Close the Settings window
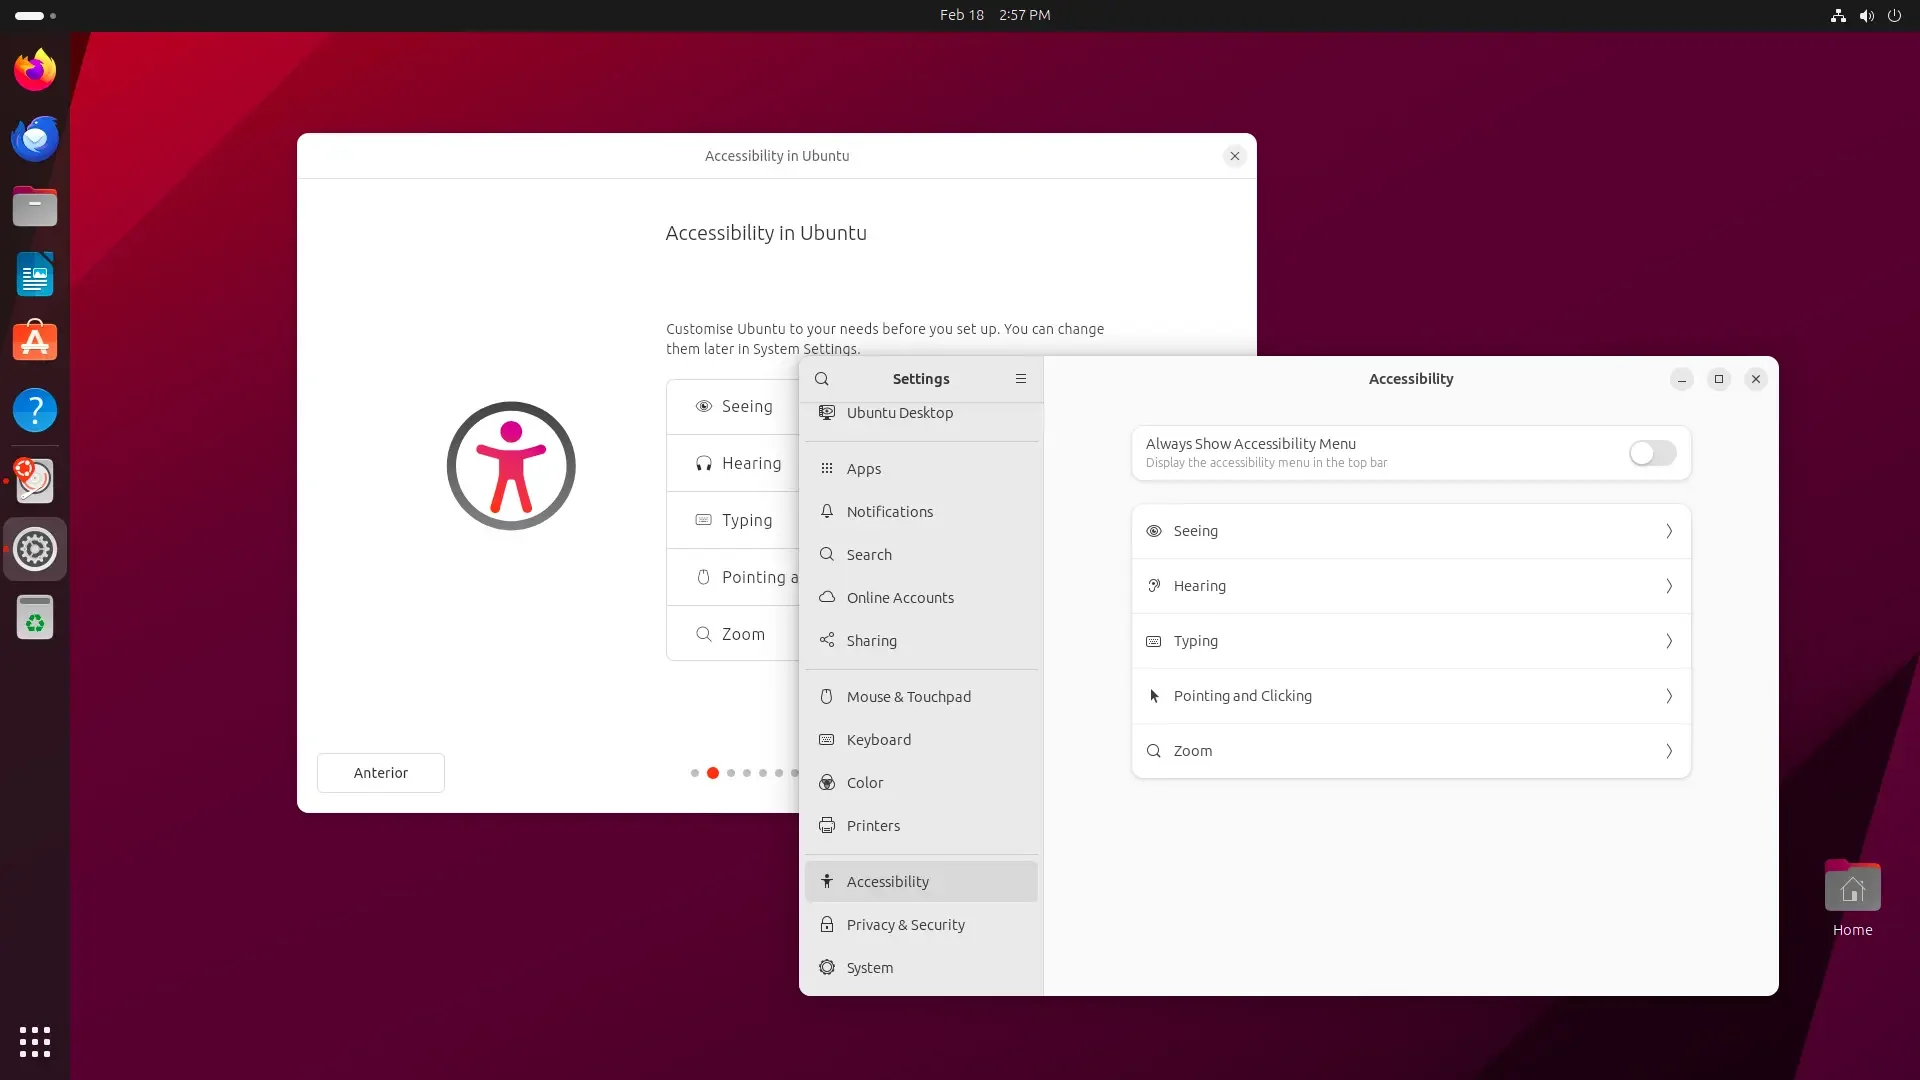Screen dimensions: 1920x1080 [1756, 379]
